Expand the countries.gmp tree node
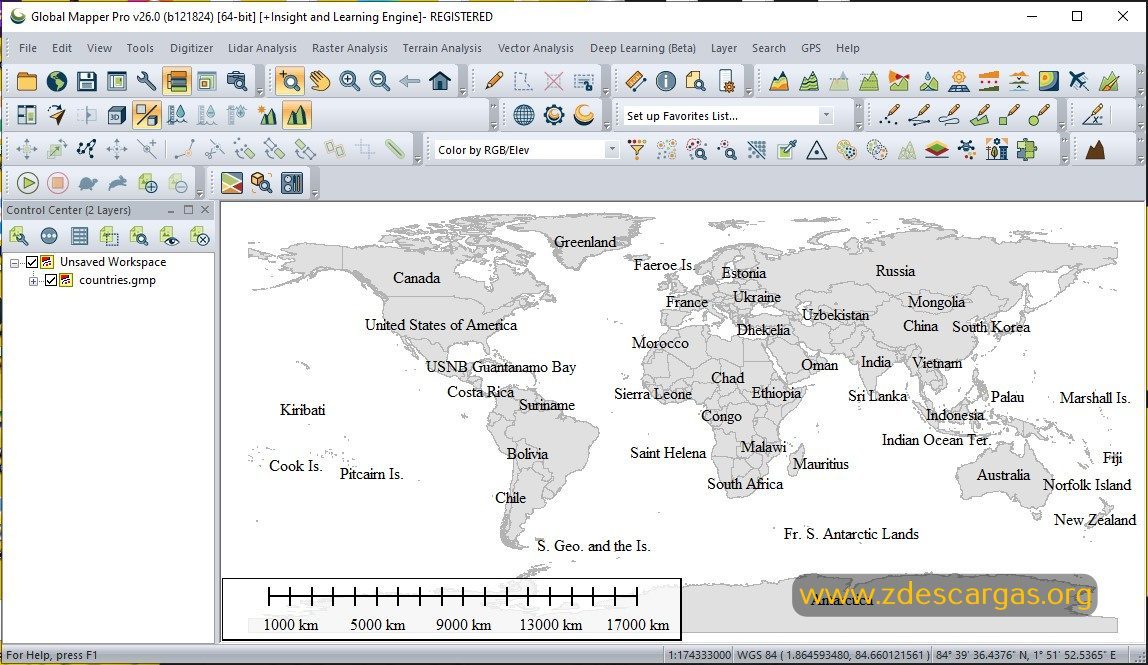 coord(33,281)
